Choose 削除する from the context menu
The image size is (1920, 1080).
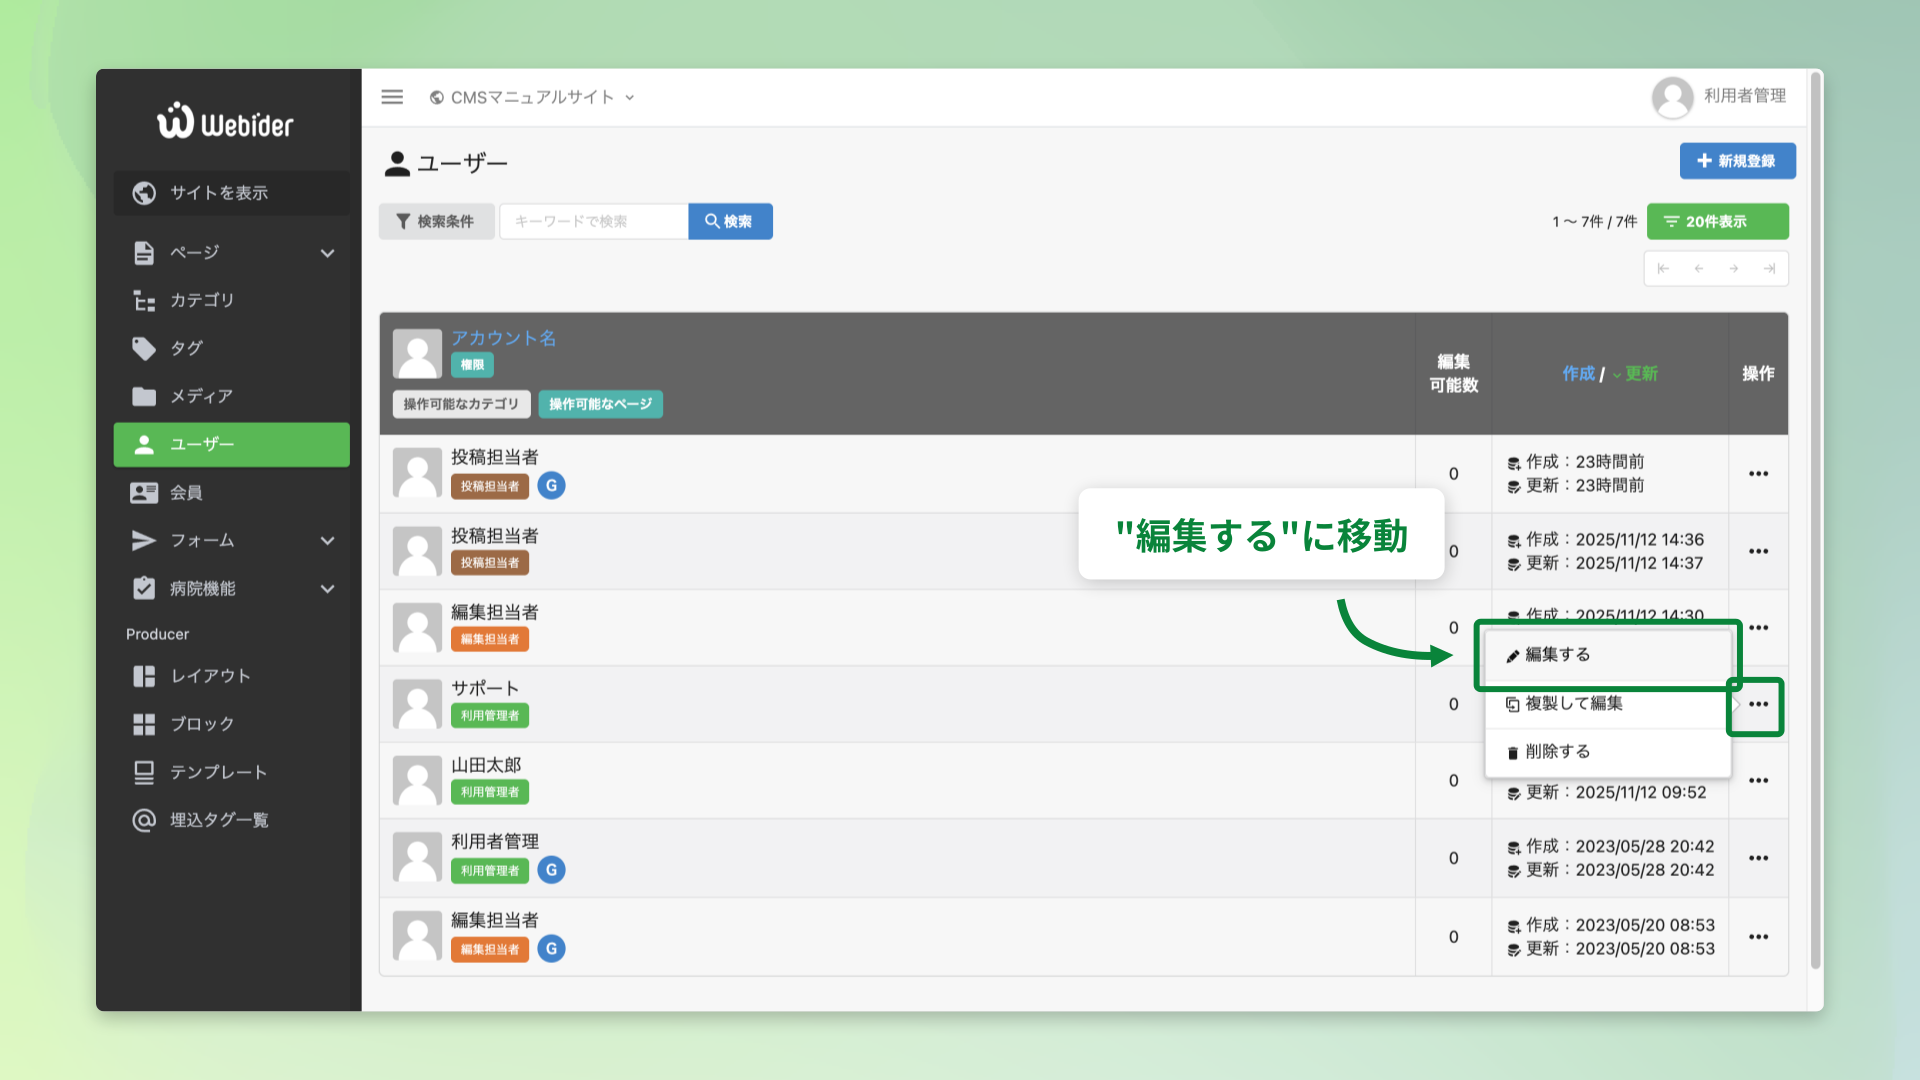tap(1608, 752)
